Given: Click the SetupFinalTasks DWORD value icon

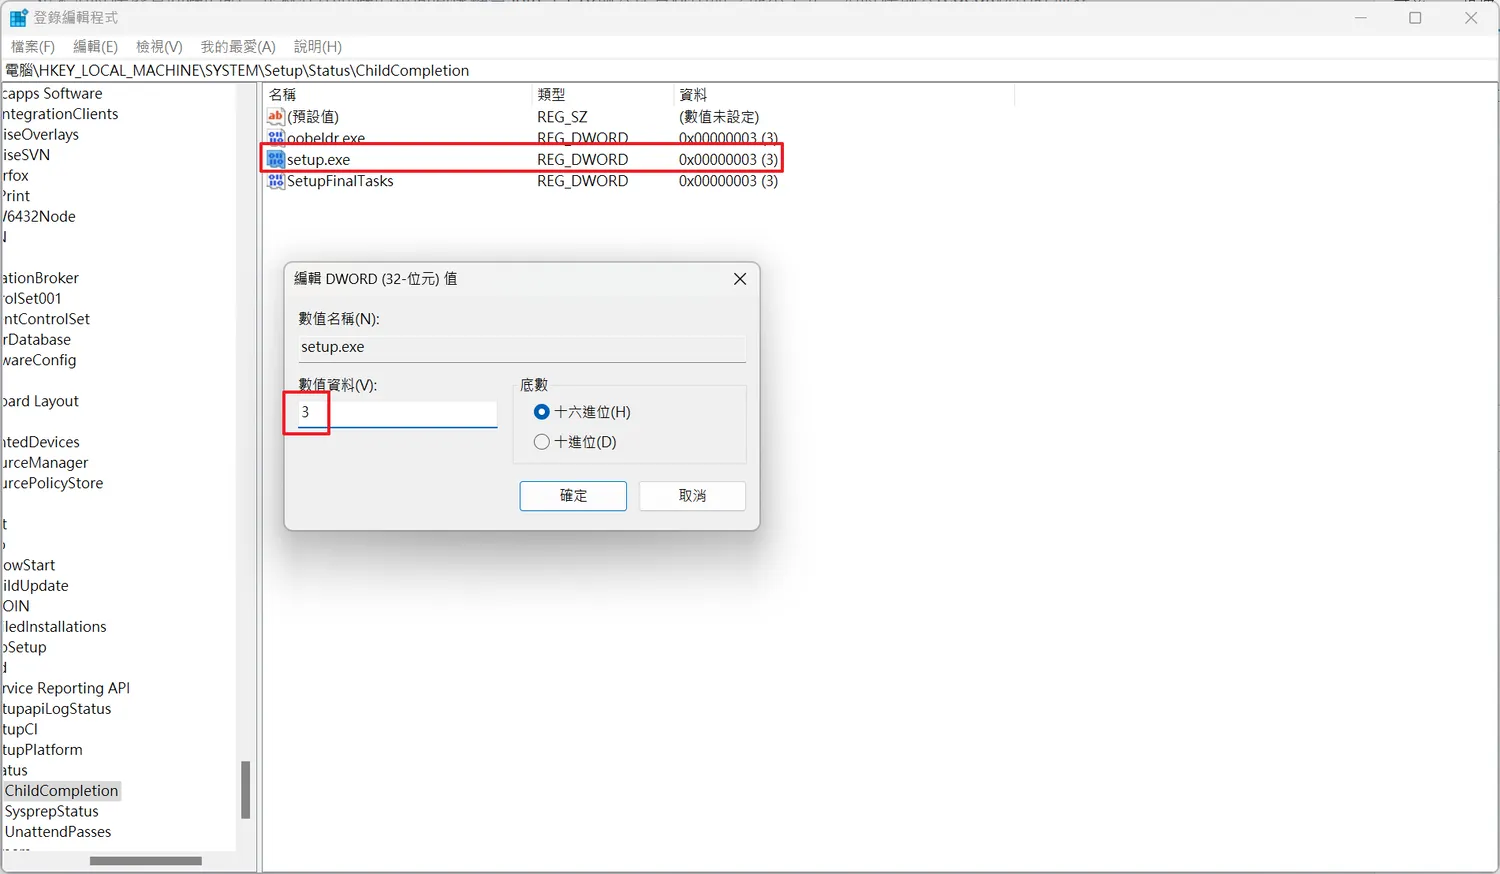Looking at the screenshot, I should click(276, 181).
